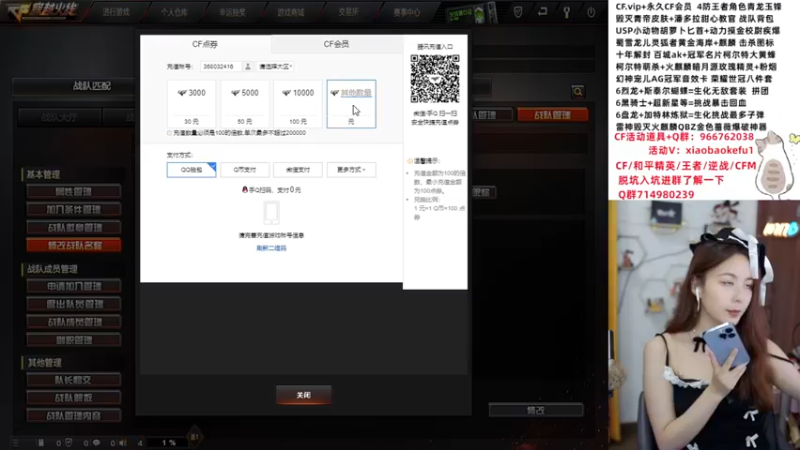Open 游戏商城 in the top menu
The image size is (800, 450).
pos(290,12)
